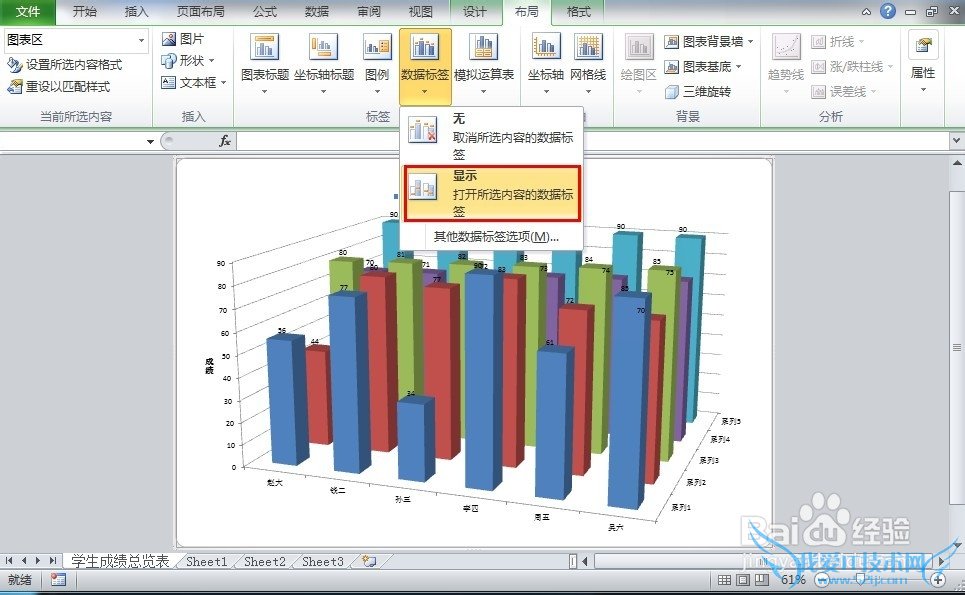965x595 pixels.
Task: Click the fx insert function icon
Action: coord(225,141)
